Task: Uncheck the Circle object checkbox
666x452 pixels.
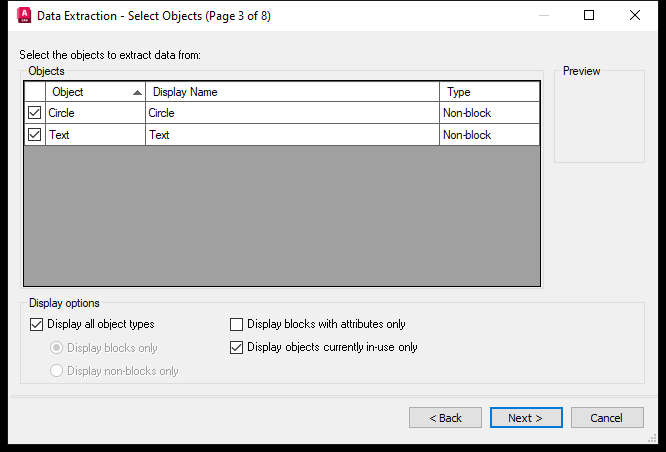Action: tap(34, 113)
